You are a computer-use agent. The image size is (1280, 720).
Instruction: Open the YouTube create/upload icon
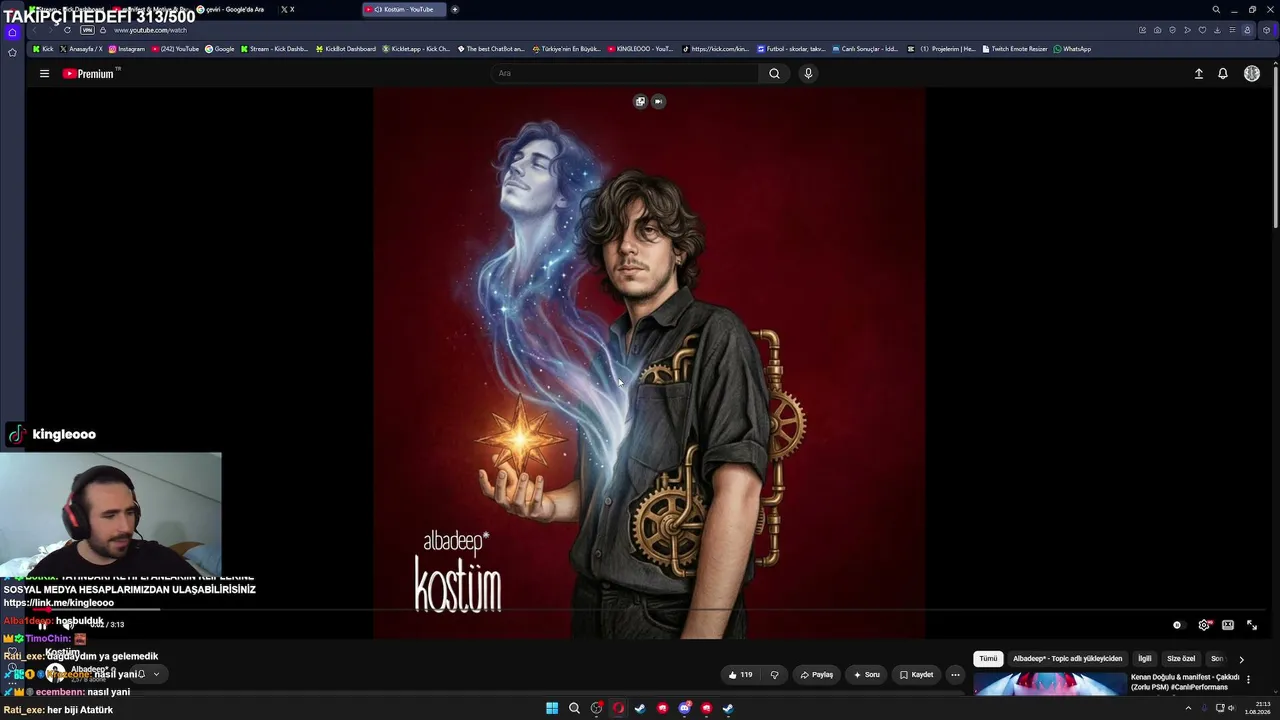click(x=1198, y=73)
